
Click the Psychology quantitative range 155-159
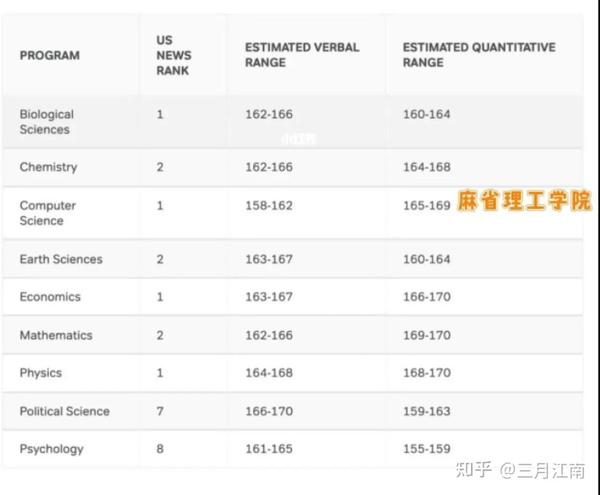click(x=426, y=449)
